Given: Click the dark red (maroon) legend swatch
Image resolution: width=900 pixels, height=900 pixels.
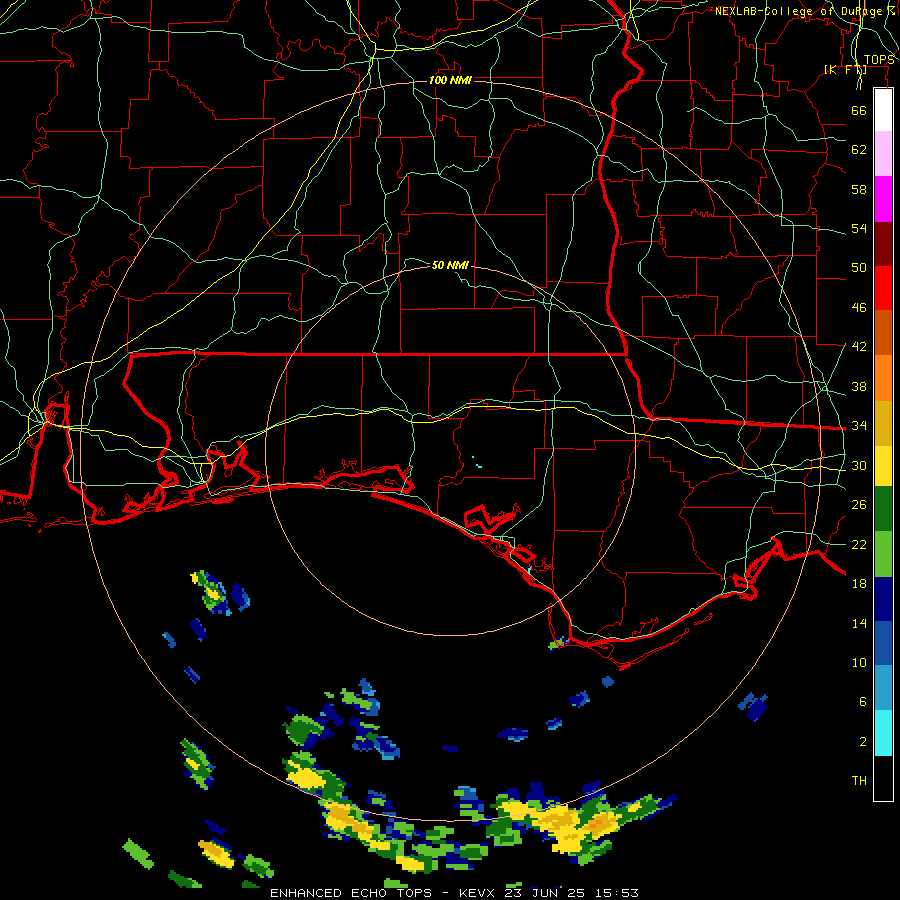Looking at the screenshot, I should click(883, 243).
